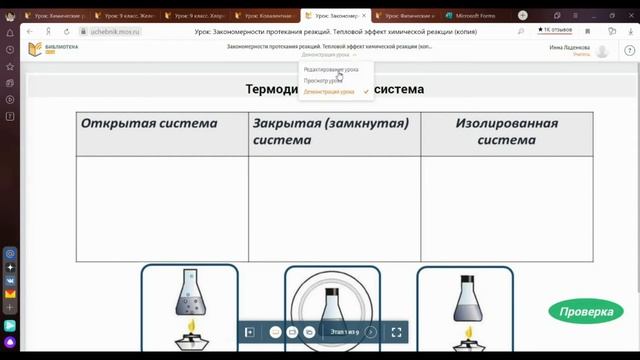640x360 pixels.
Task: Open the 1K отзывов reviews link
Action: click(x=555, y=30)
